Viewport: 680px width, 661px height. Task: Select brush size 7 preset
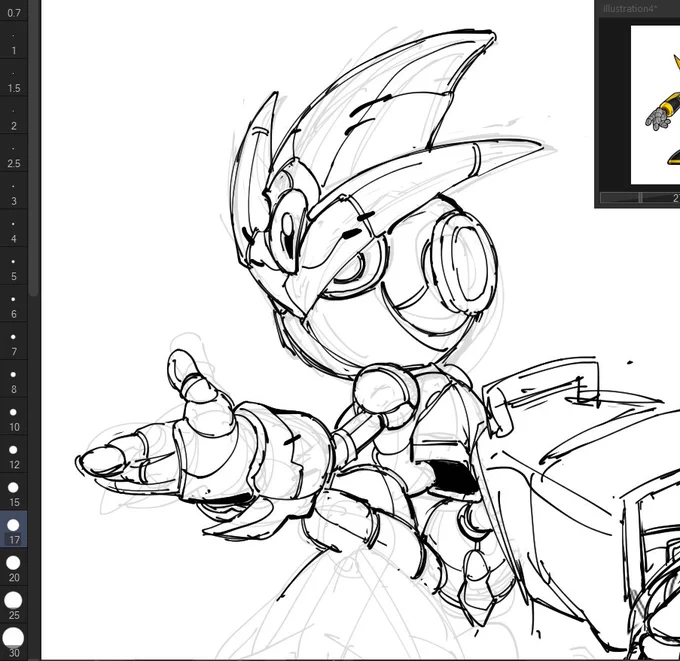pos(13,341)
